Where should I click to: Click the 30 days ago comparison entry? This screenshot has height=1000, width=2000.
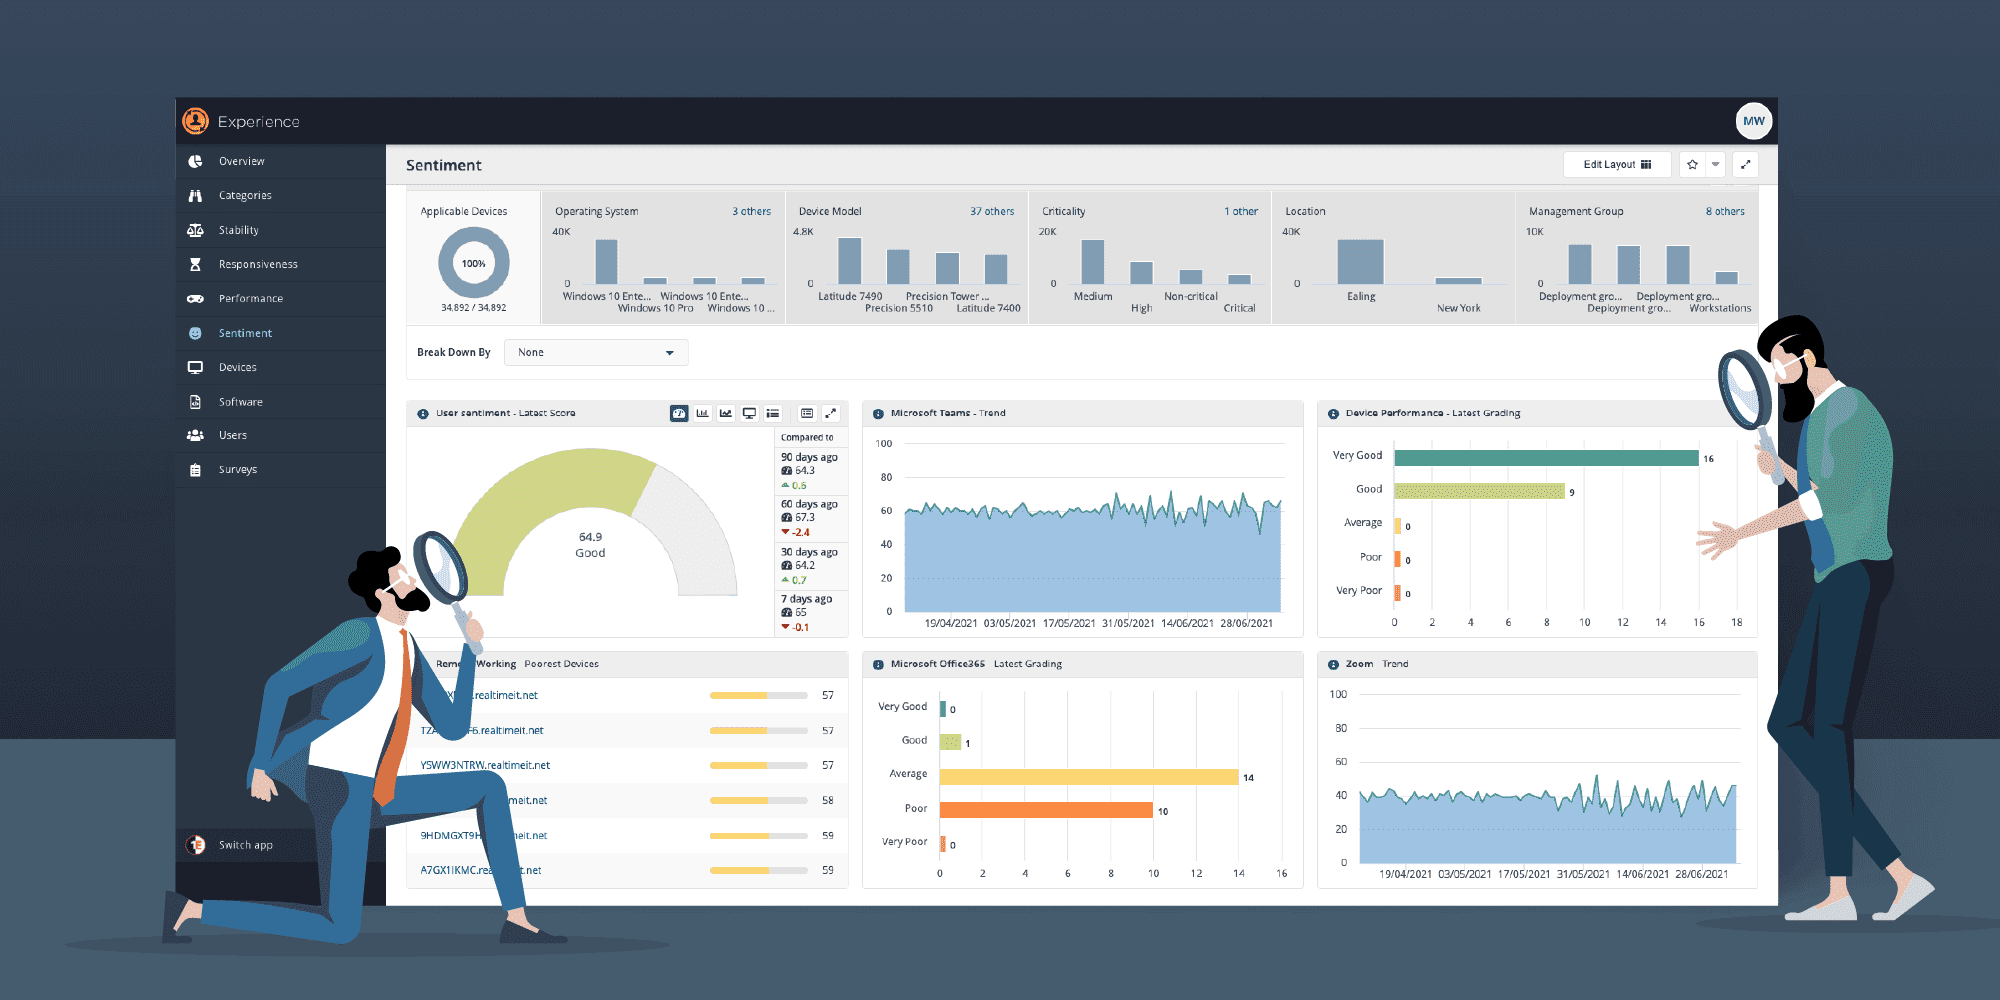(811, 566)
